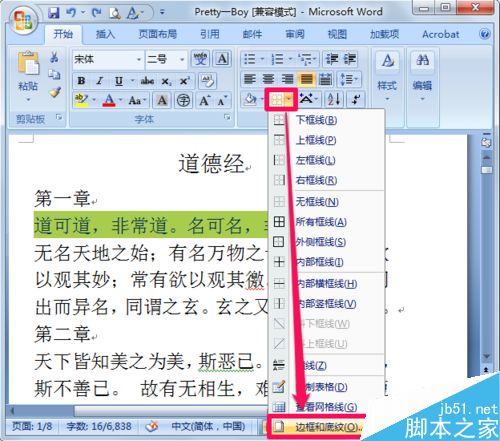
Task: Toggle strikethrough abc formatting
Action: point(147,81)
